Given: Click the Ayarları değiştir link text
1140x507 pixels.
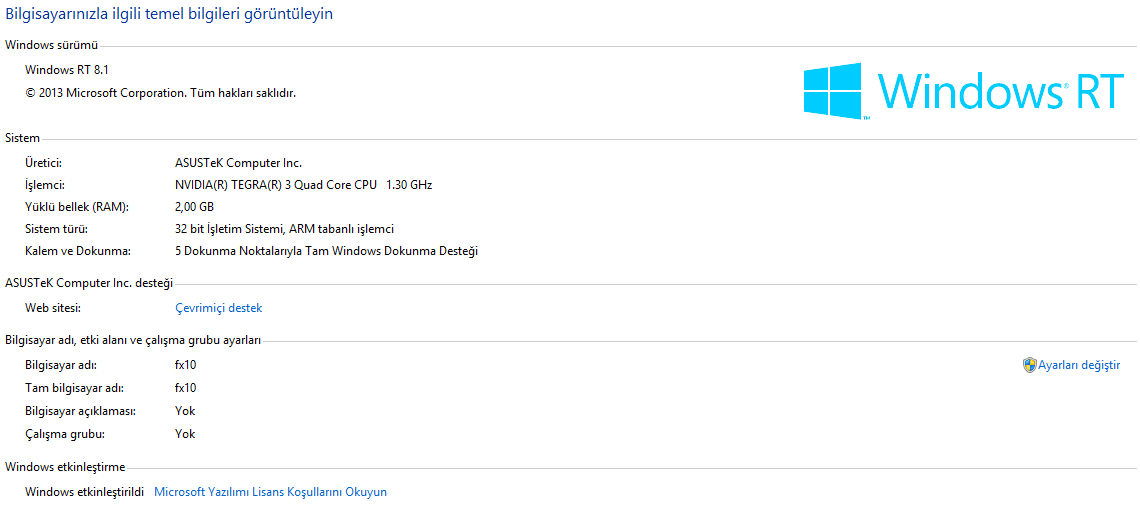Looking at the screenshot, I should coord(1079,365).
